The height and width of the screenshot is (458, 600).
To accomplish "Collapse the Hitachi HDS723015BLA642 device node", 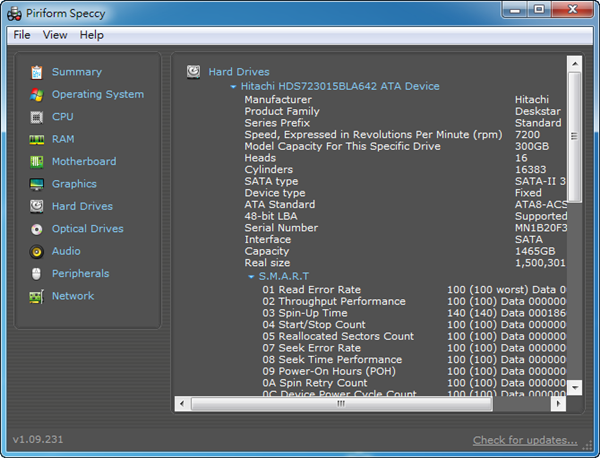I will (x=233, y=87).
